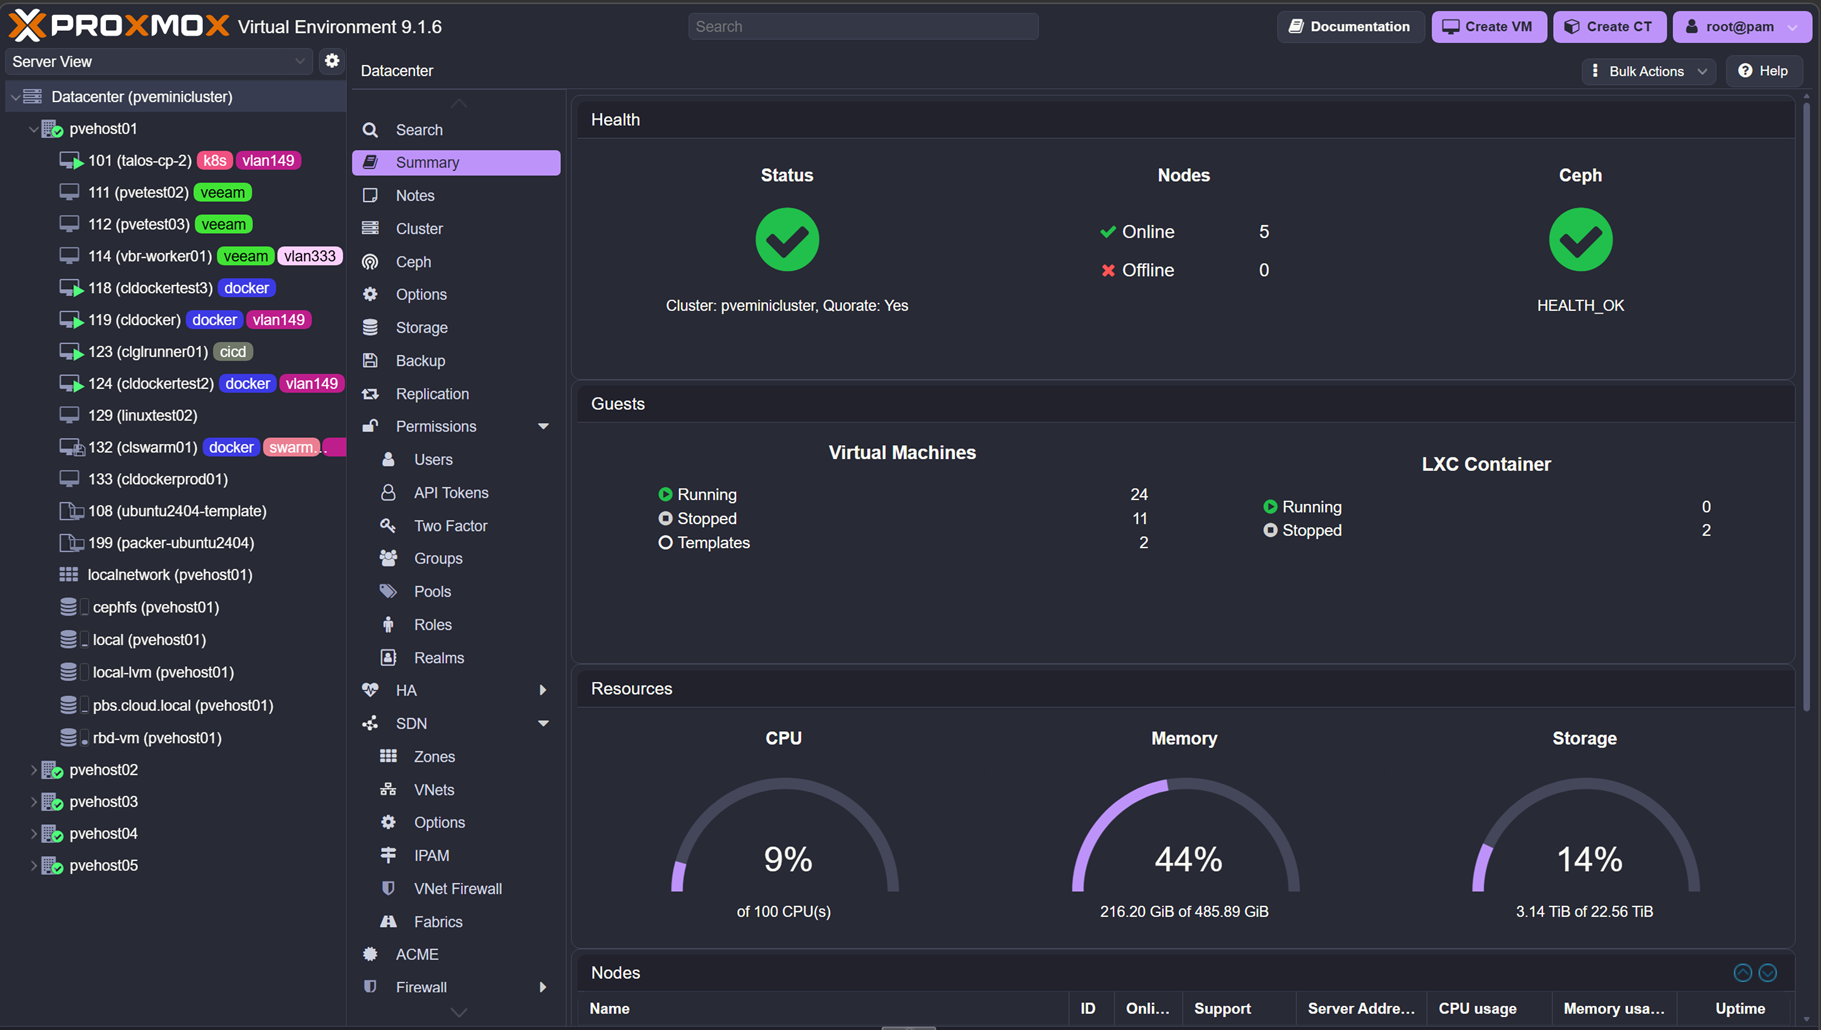Open the Bulk Actions dropdown
Viewport: 1822px width, 1030px height.
point(1648,71)
